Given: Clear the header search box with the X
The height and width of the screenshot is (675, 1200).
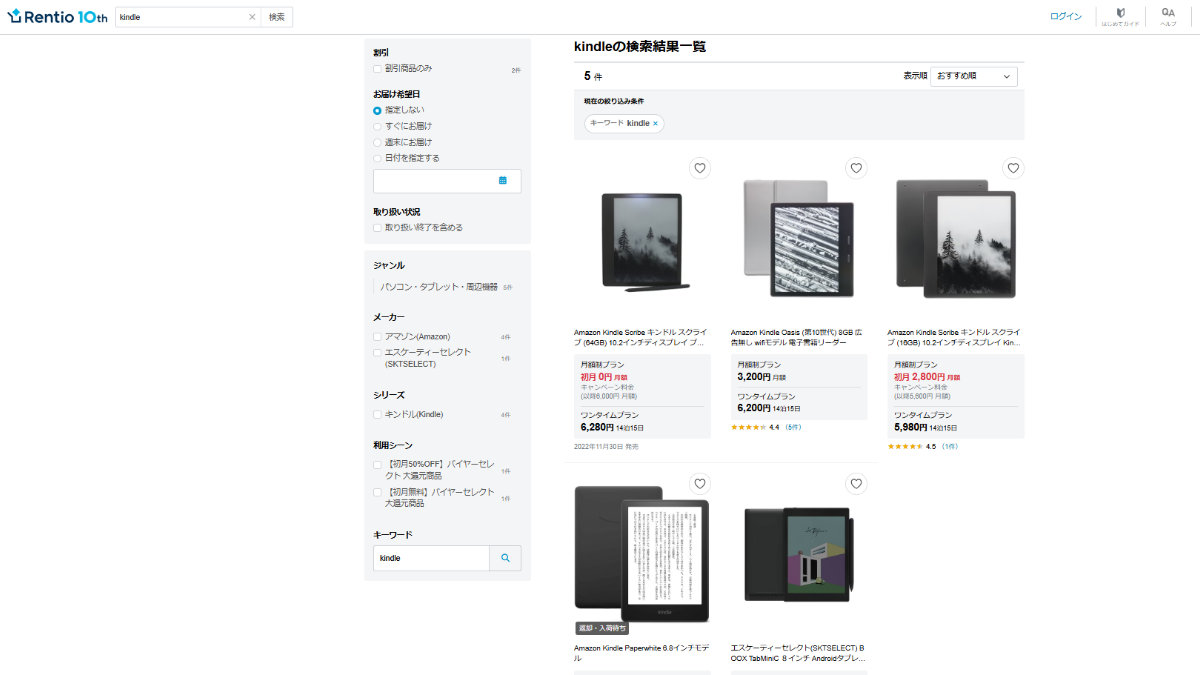Looking at the screenshot, I should coord(252,17).
